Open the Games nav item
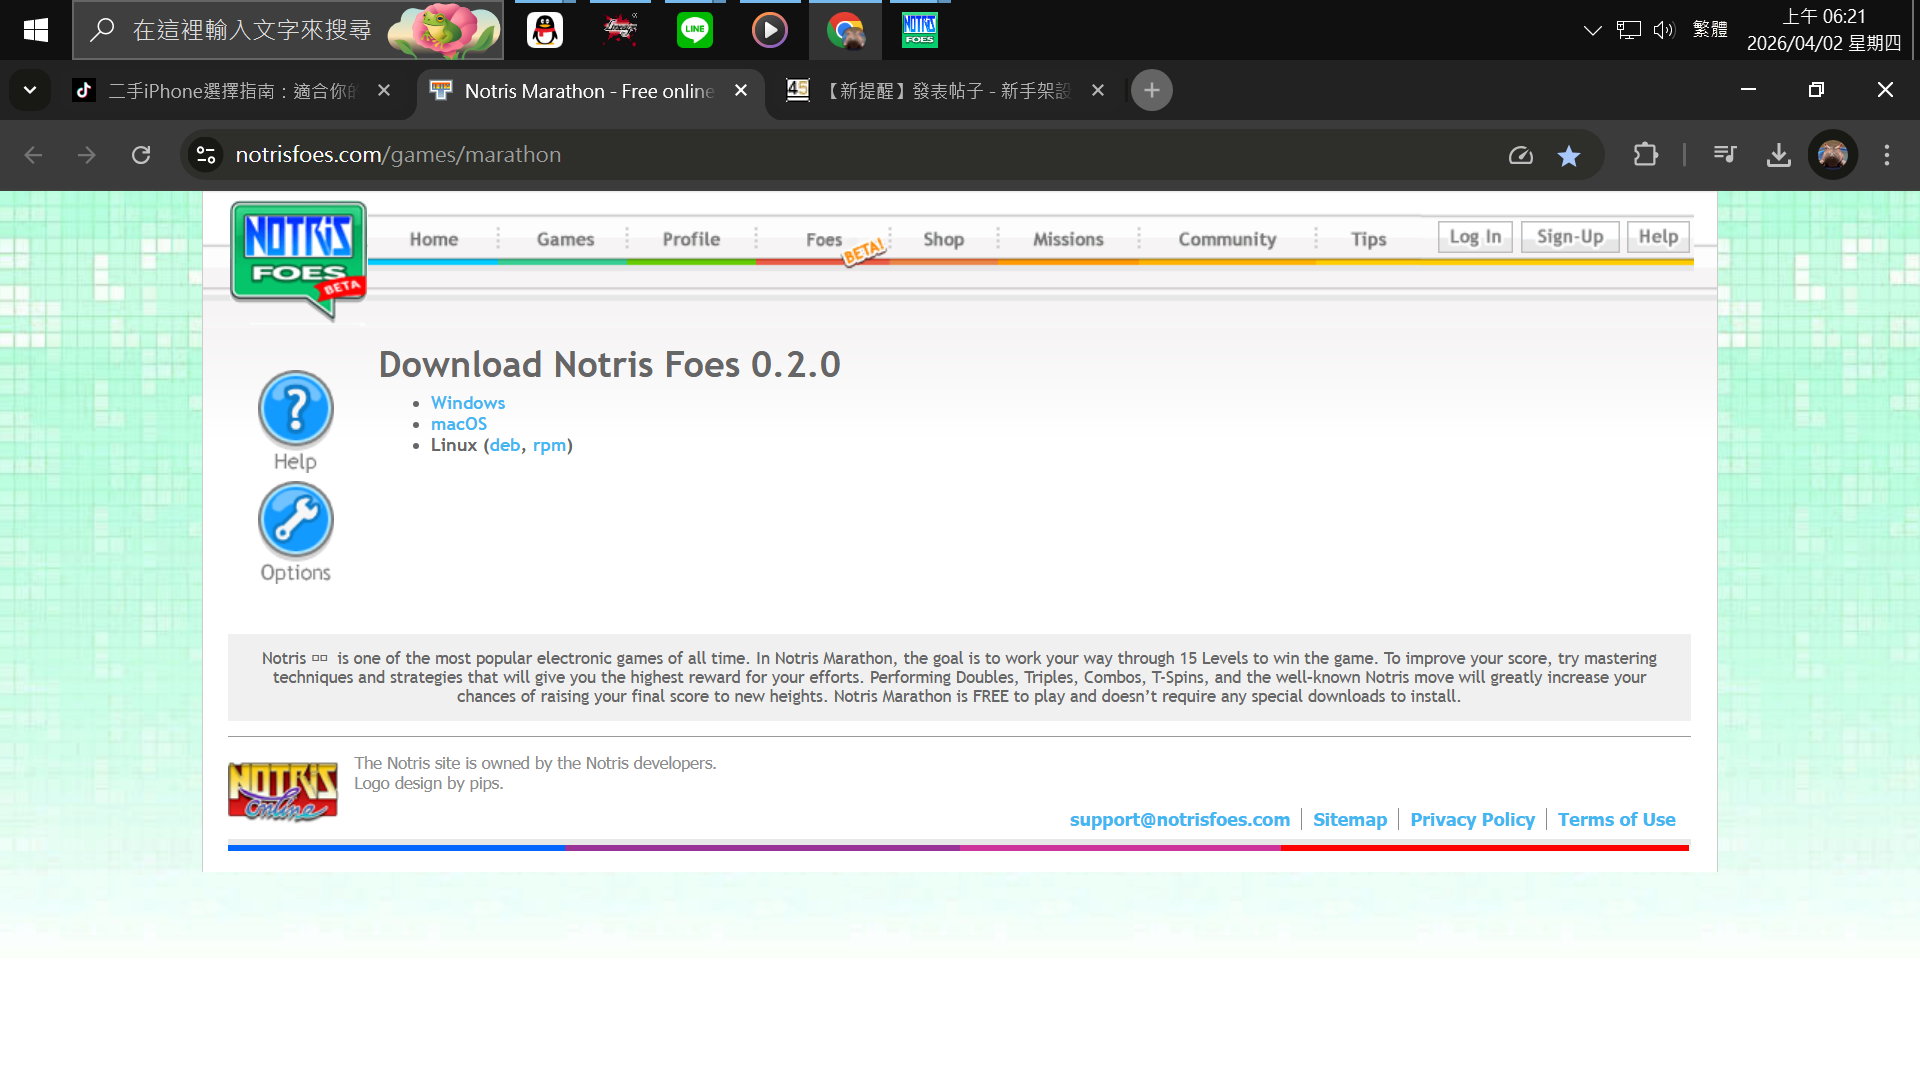The width and height of the screenshot is (1920, 1080). (x=565, y=239)
